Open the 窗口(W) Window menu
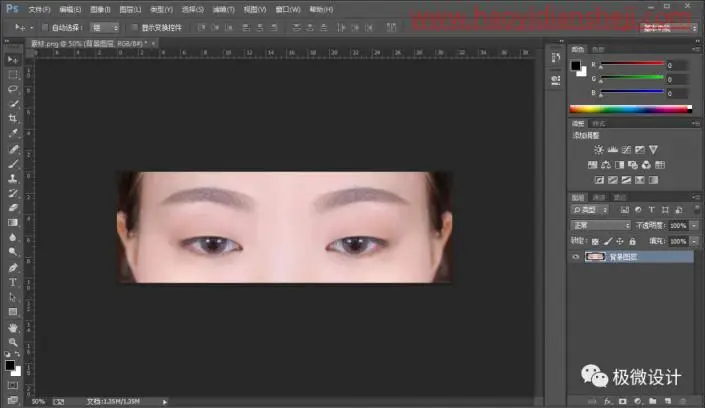Viewport: 705px width, 408px height. [288, 9]
